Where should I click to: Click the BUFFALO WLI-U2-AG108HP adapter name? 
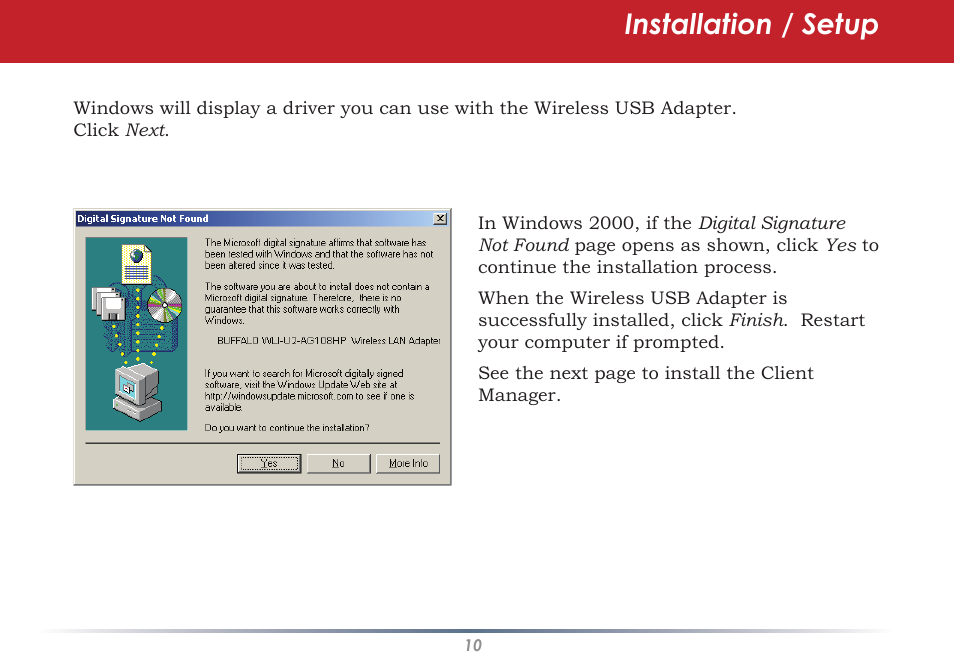click(329, 341)
